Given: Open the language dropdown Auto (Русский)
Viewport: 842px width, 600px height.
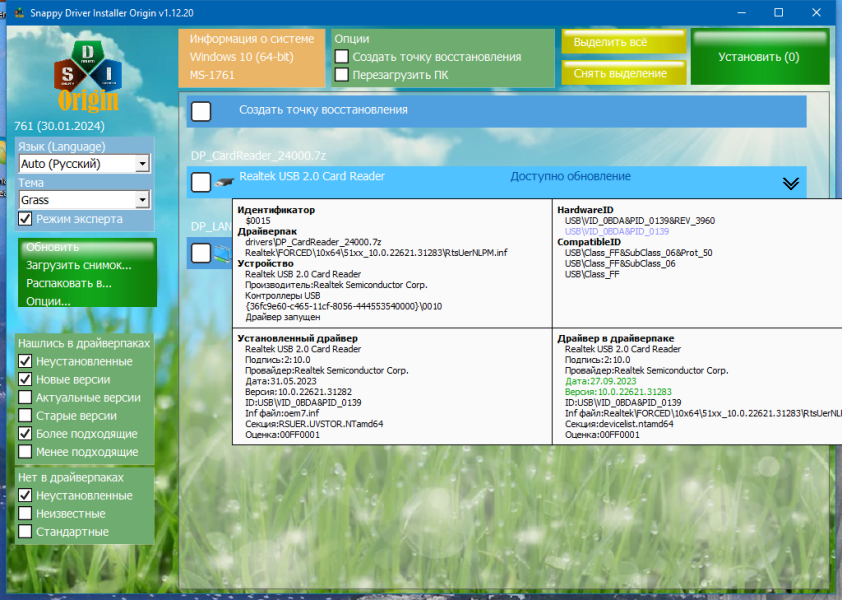Looking at the screenshot, I should (84, 163).
